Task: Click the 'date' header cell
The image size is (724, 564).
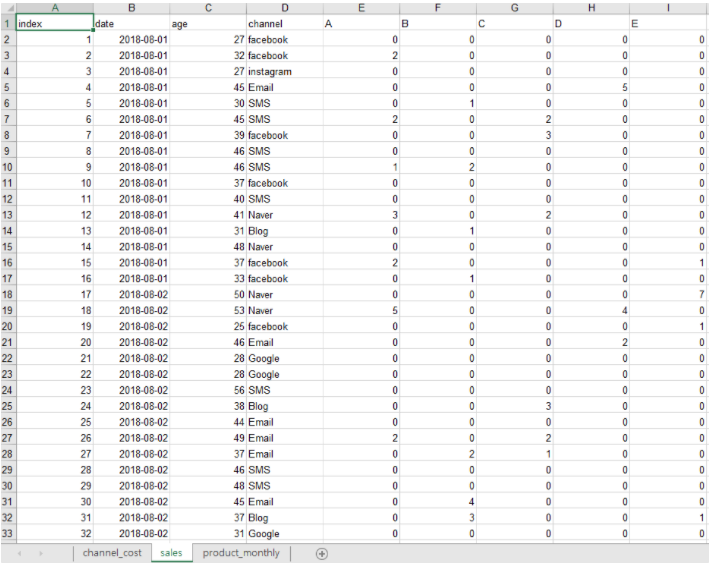Action: pos(132,24)
